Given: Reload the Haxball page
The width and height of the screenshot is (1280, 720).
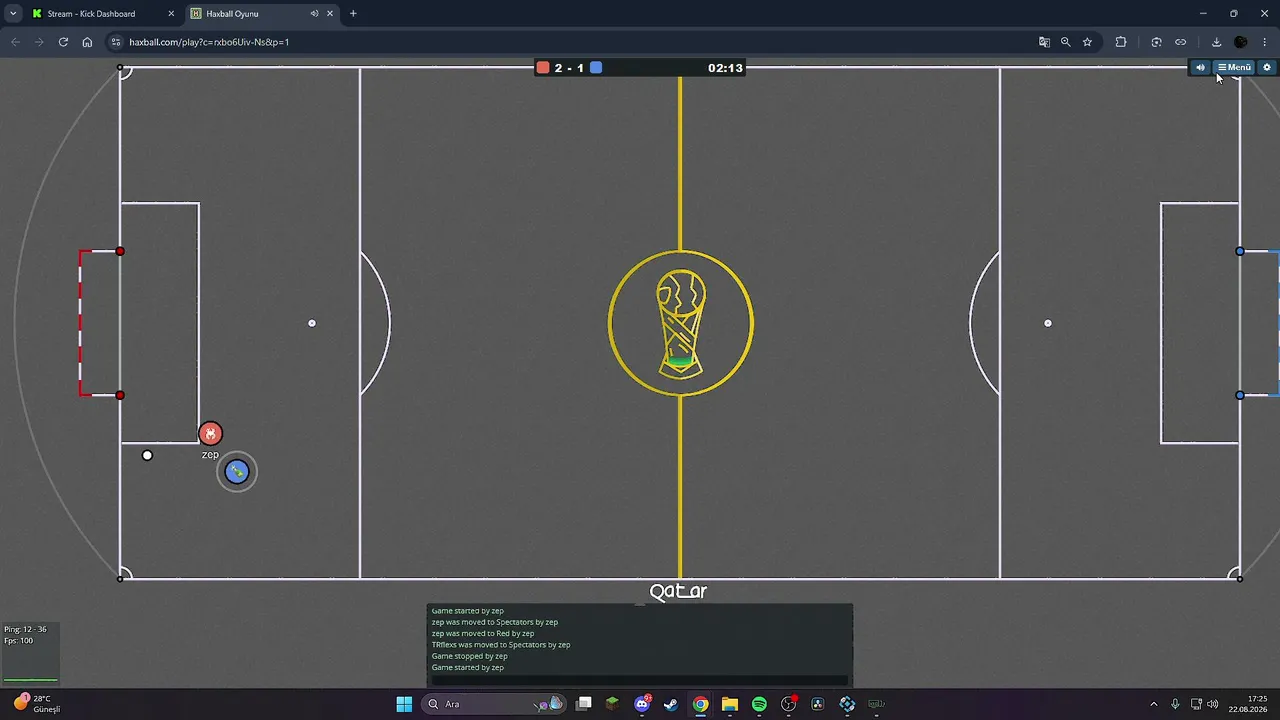Looking at the screenshot, I should pyautogui.click(x=63, y=42).
